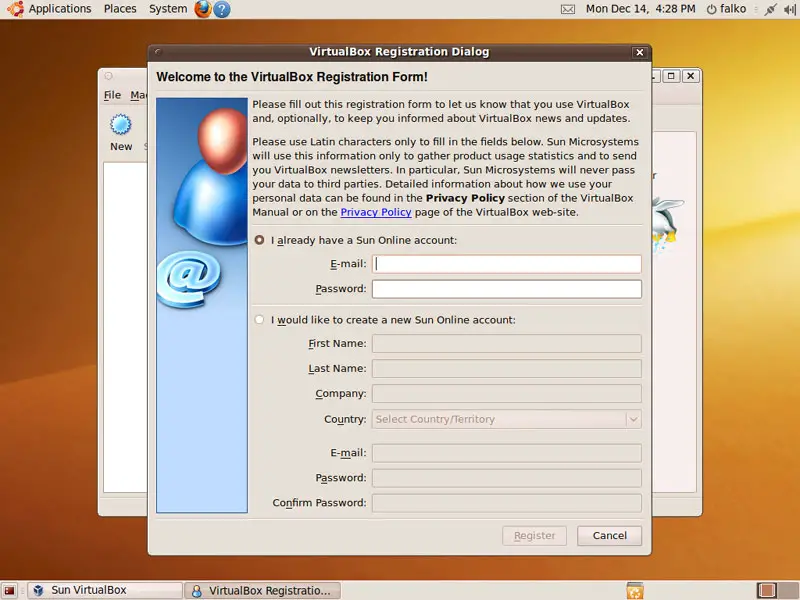Launch Firefox from the top panel
Viewport: 800px width, 600px height.
203,9
